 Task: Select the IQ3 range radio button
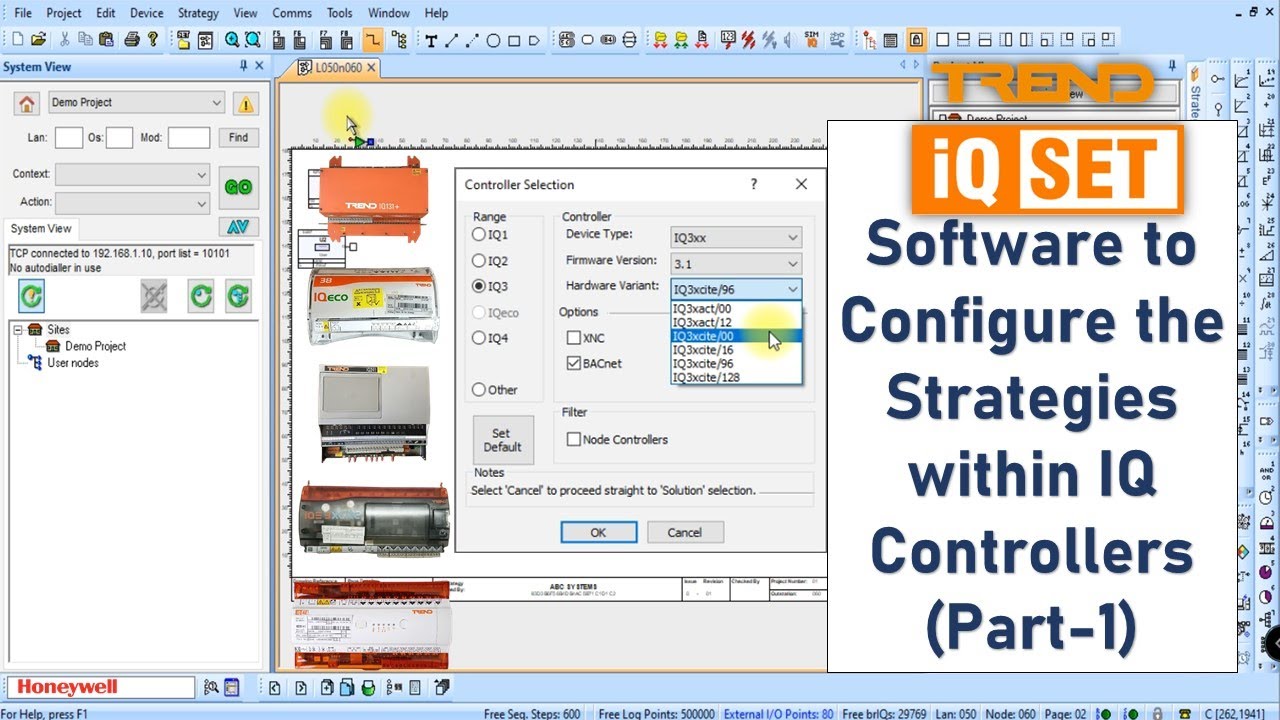point(479,286)
